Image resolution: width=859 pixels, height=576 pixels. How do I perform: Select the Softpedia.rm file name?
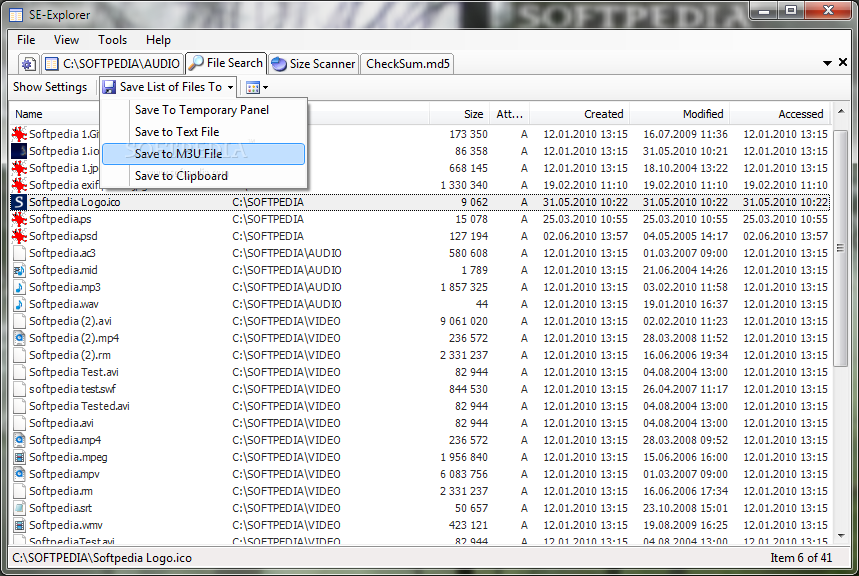click(61, 491)
